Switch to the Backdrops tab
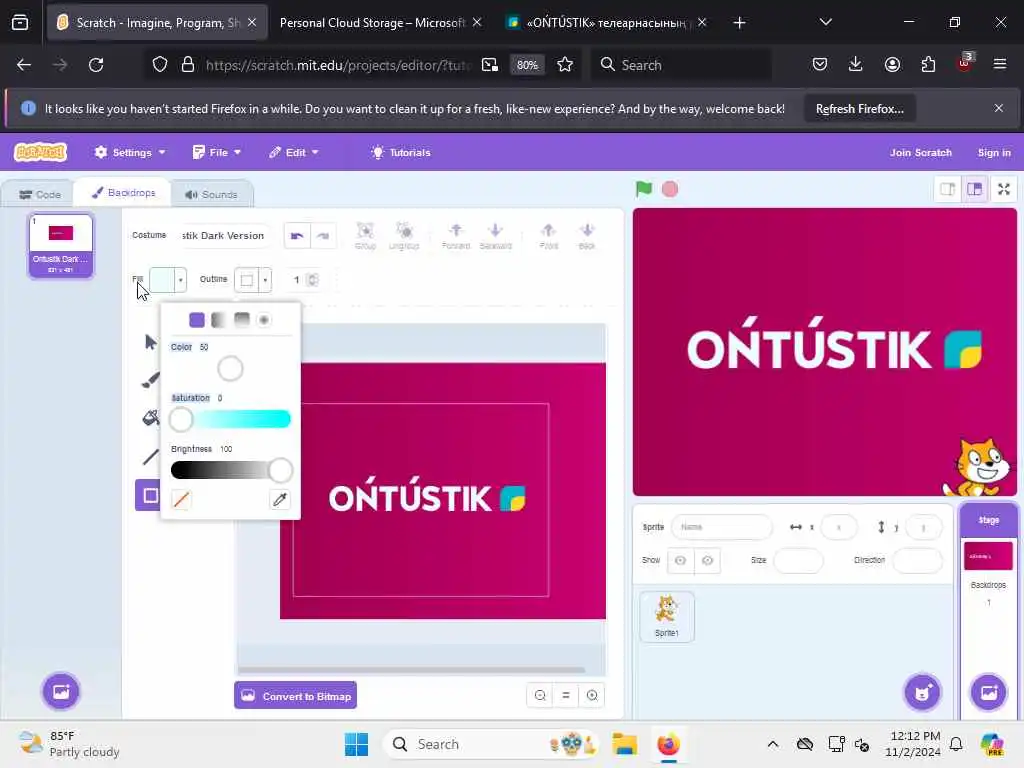 [x=123, y=193]
